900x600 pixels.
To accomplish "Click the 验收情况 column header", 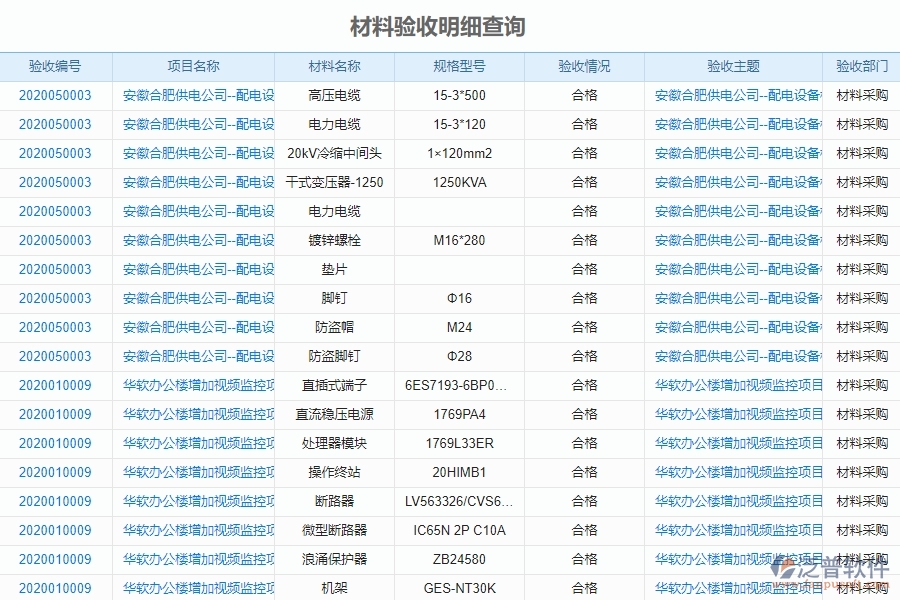I will 584,67.
